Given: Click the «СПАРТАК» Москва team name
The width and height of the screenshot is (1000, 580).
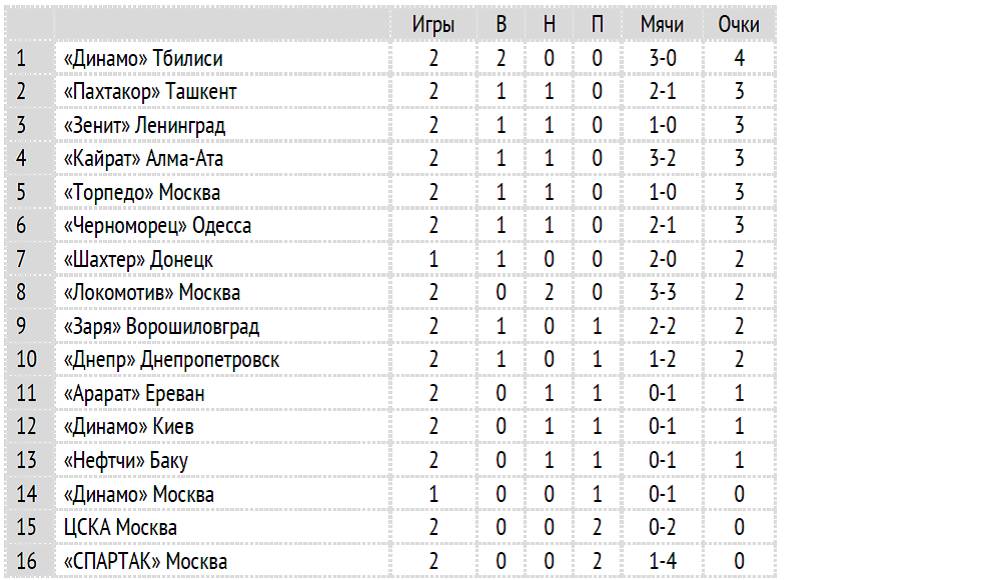Looking at the screenshot, I should (145, 561).
